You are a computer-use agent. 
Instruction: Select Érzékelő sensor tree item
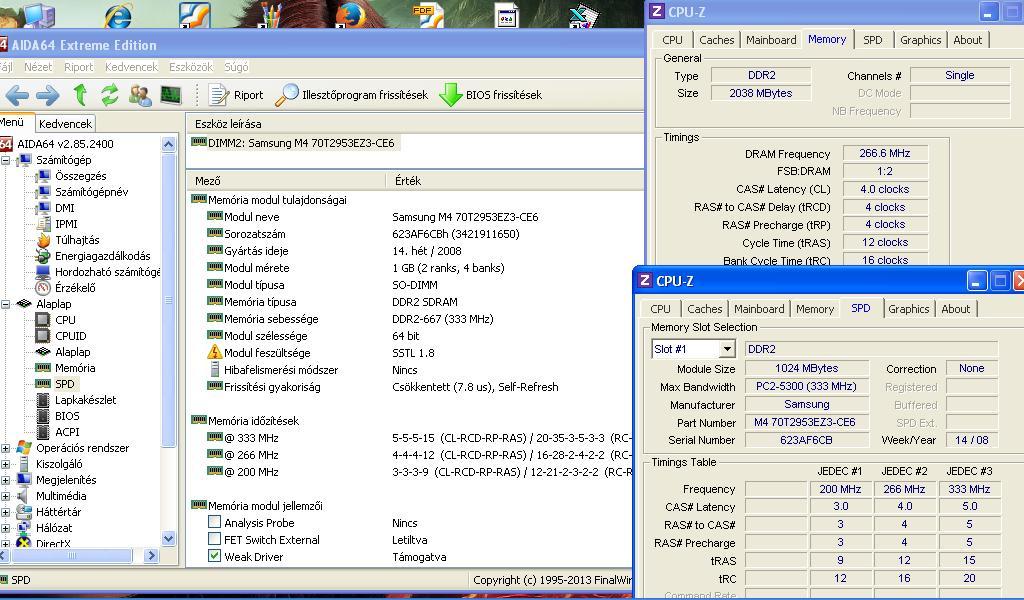point(75,288)
